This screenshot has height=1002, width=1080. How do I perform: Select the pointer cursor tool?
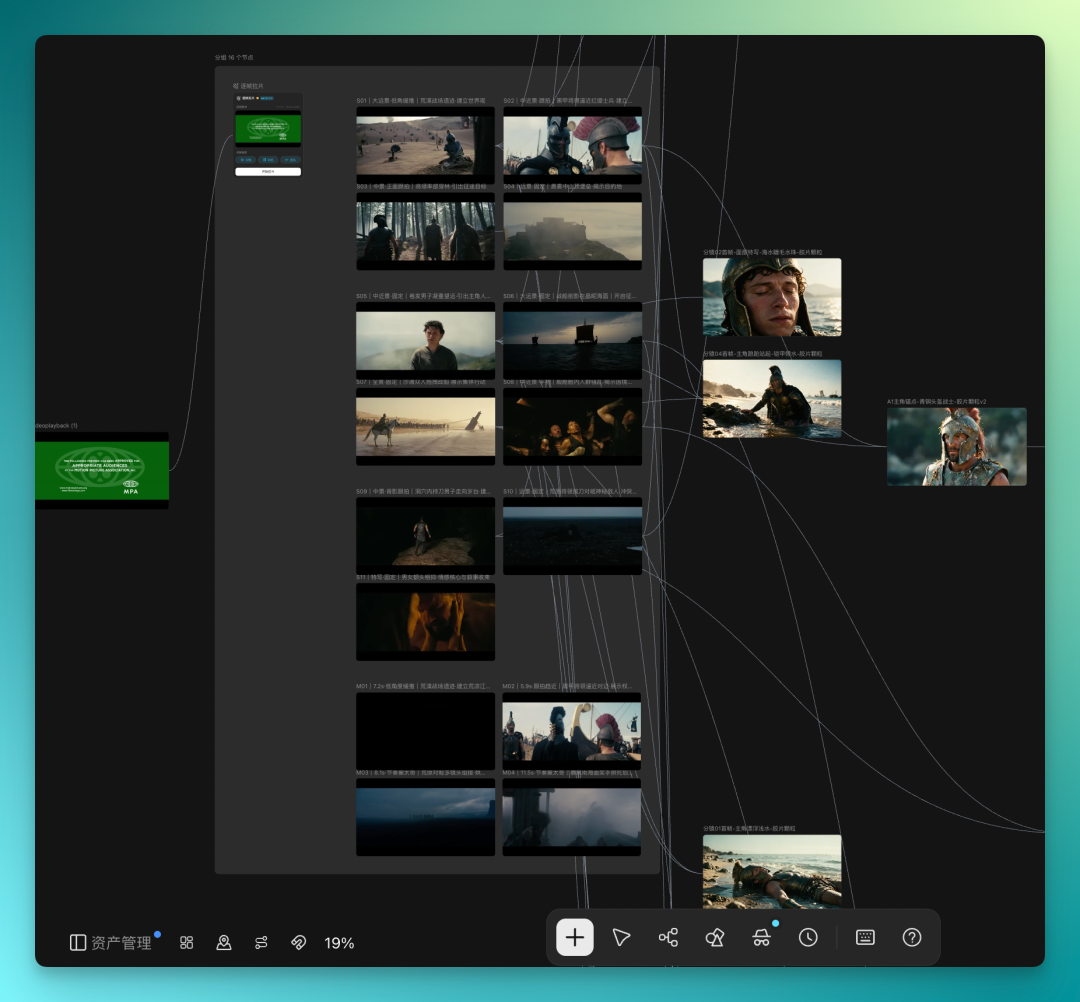coord(621,937)
